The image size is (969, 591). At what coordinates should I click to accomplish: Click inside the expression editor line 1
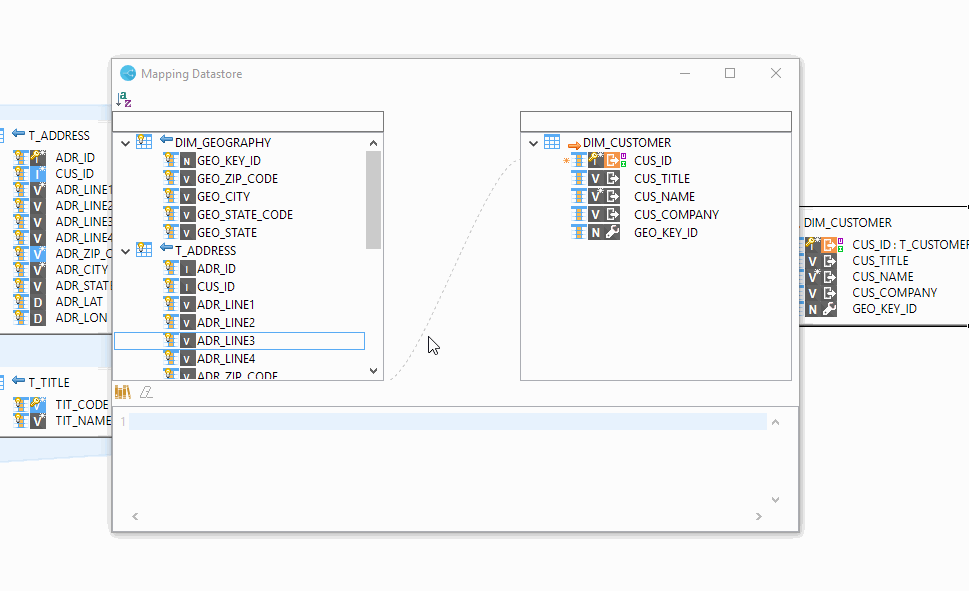coord(400,421)
